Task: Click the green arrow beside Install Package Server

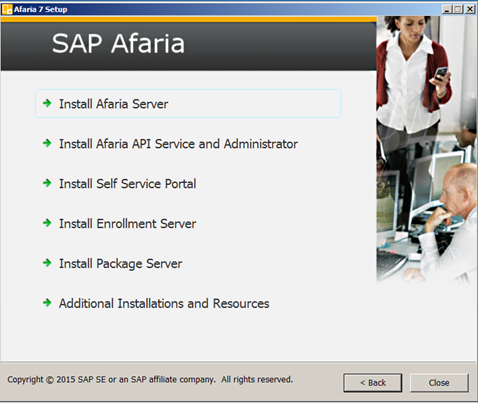Action: coord(47,263)
